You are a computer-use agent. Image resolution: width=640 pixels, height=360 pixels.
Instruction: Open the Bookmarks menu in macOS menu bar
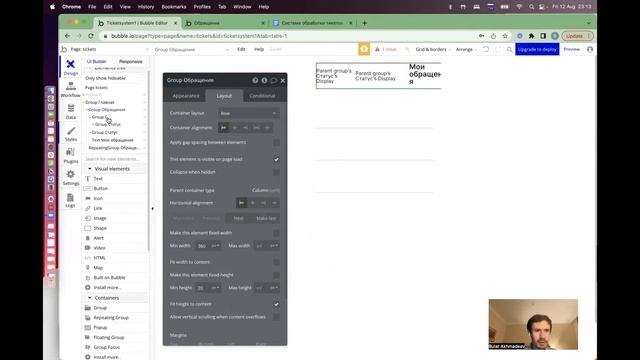(174, 7)
